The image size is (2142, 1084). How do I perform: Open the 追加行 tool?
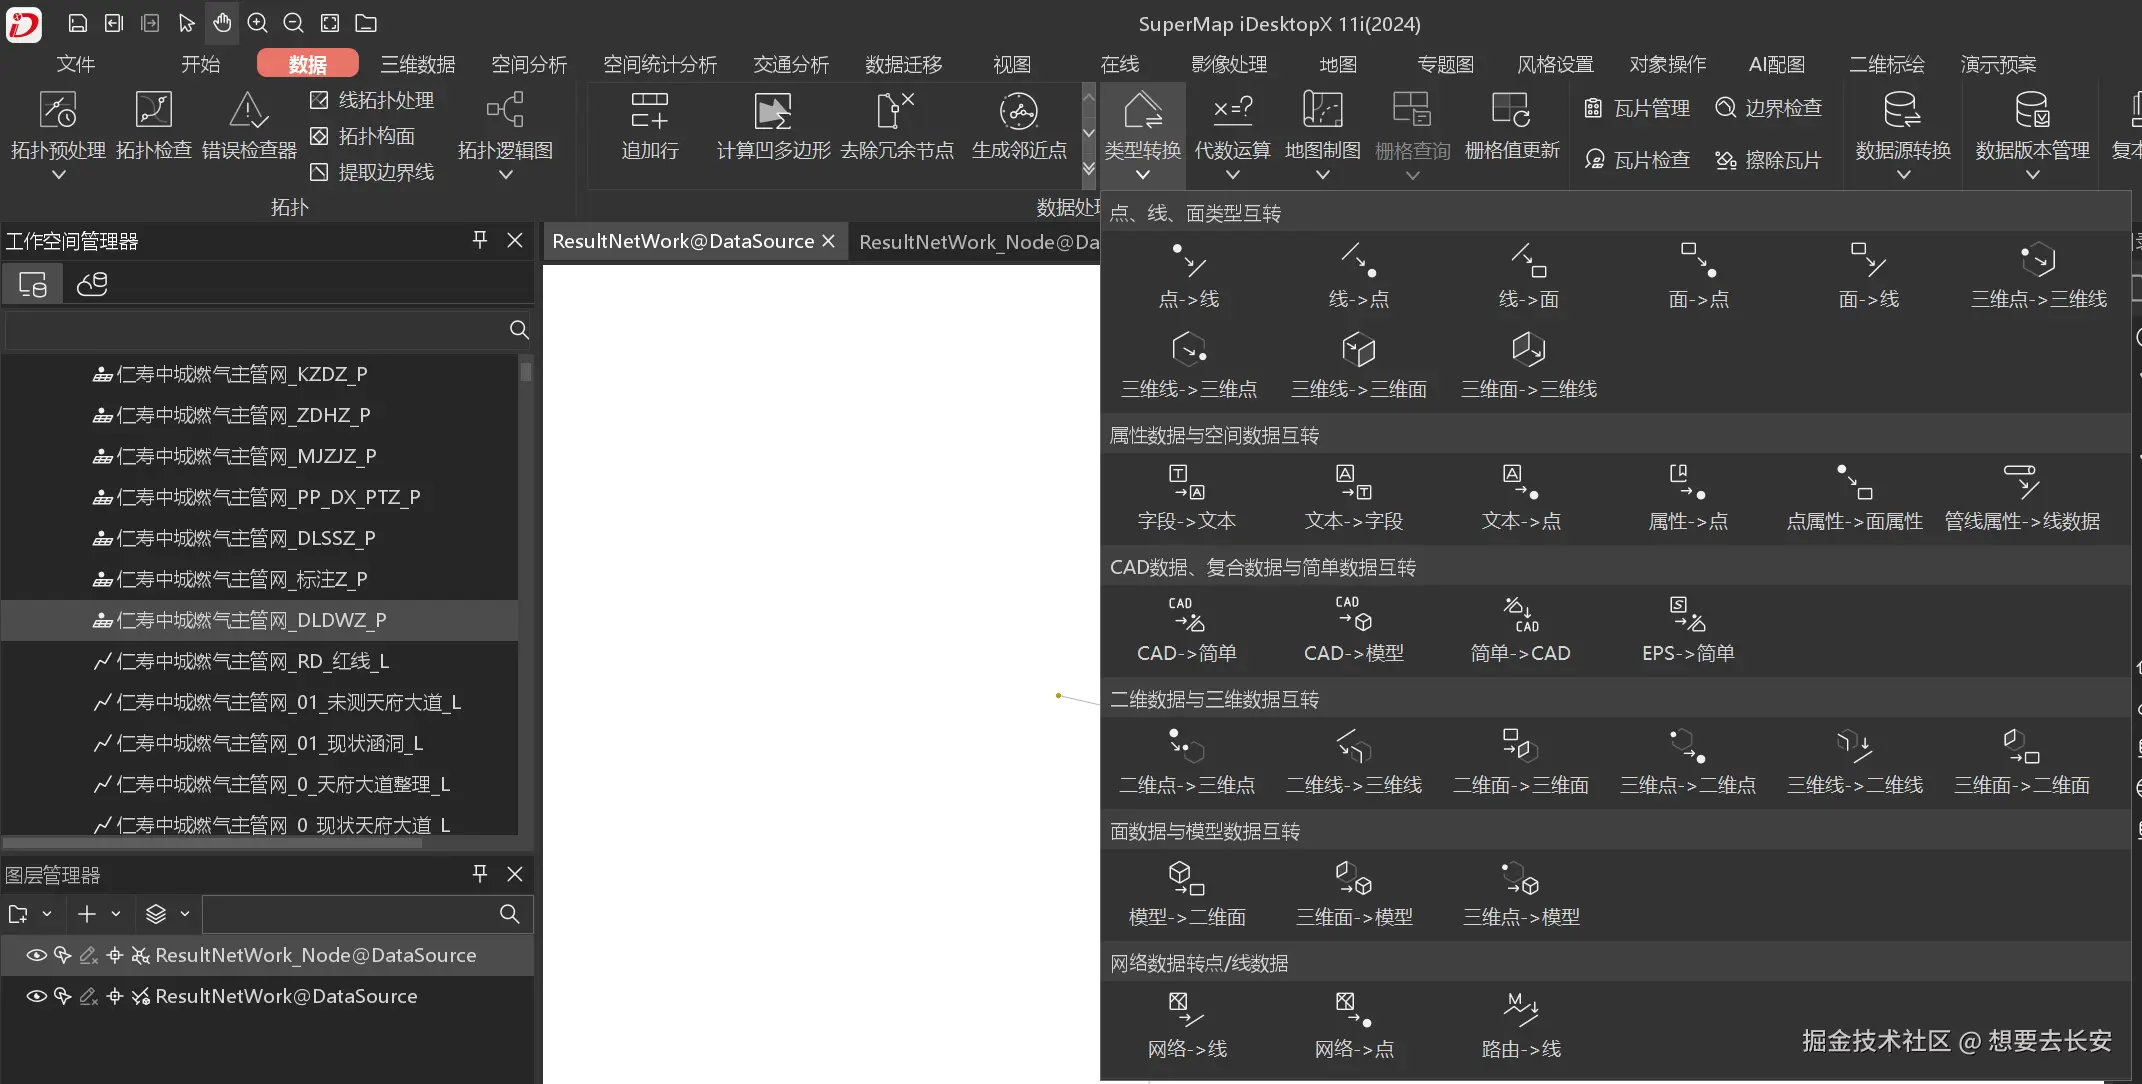coord(649,124)
